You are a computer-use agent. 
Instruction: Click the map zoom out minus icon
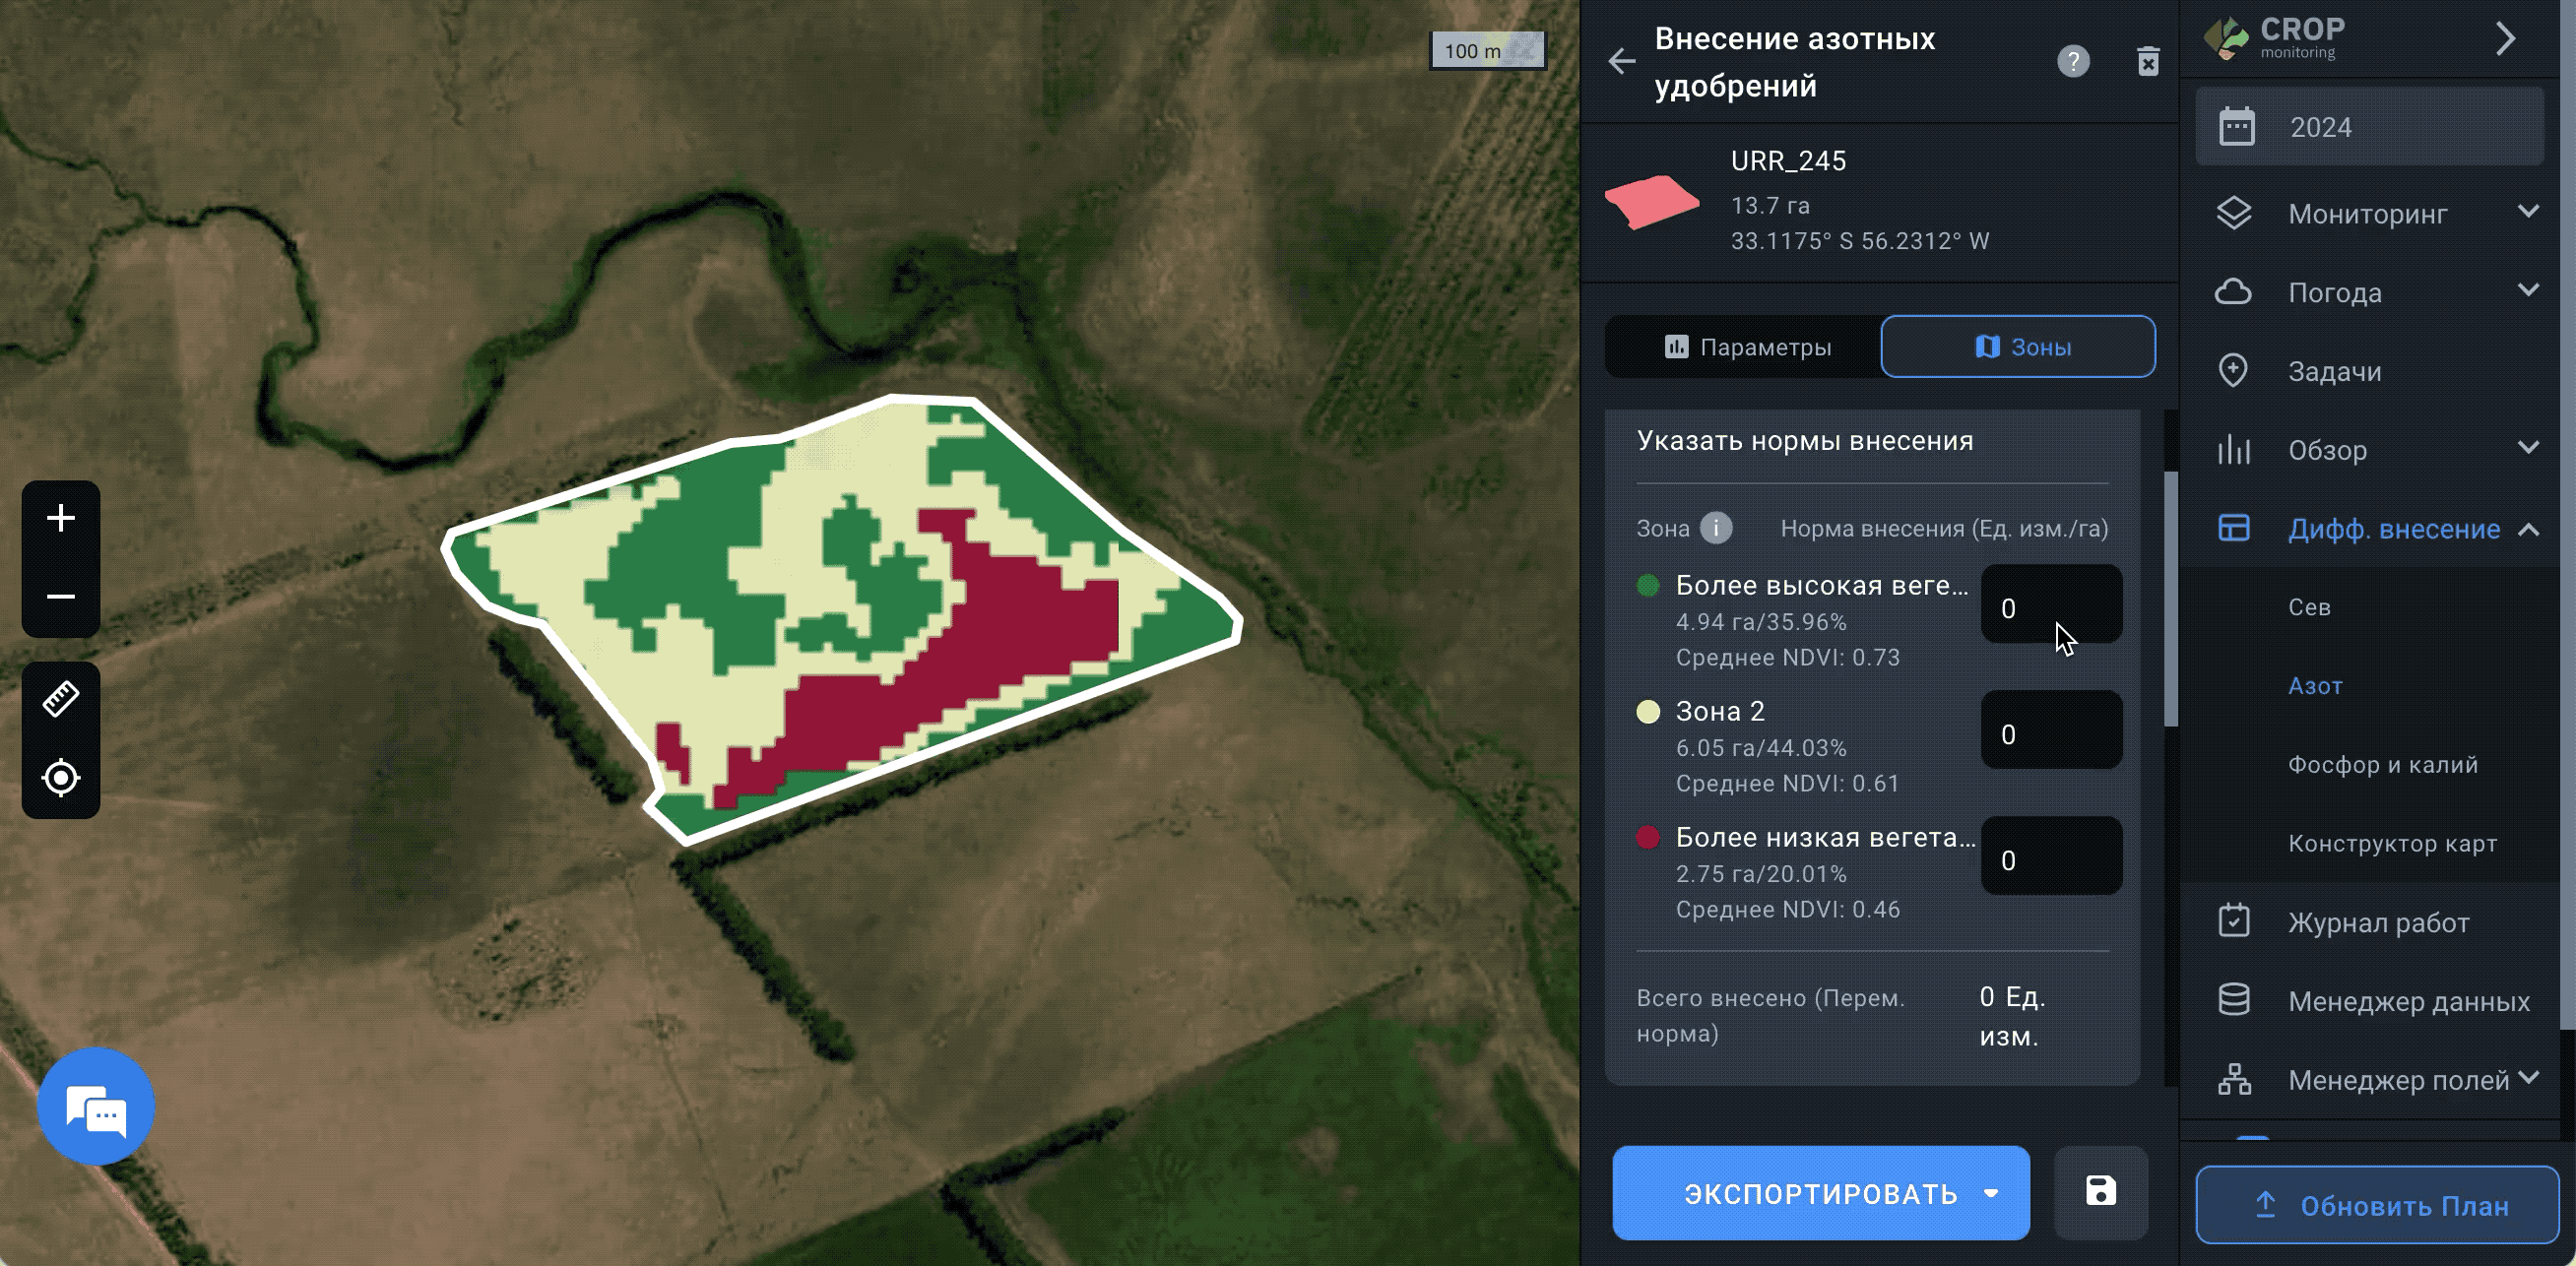click(x=61, y=597)
